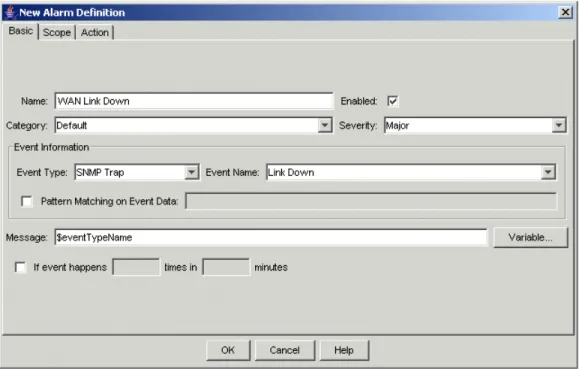Open the Scope tab
Screen dimensions: 579x369
pyautogui.click(x=56, y=32)
